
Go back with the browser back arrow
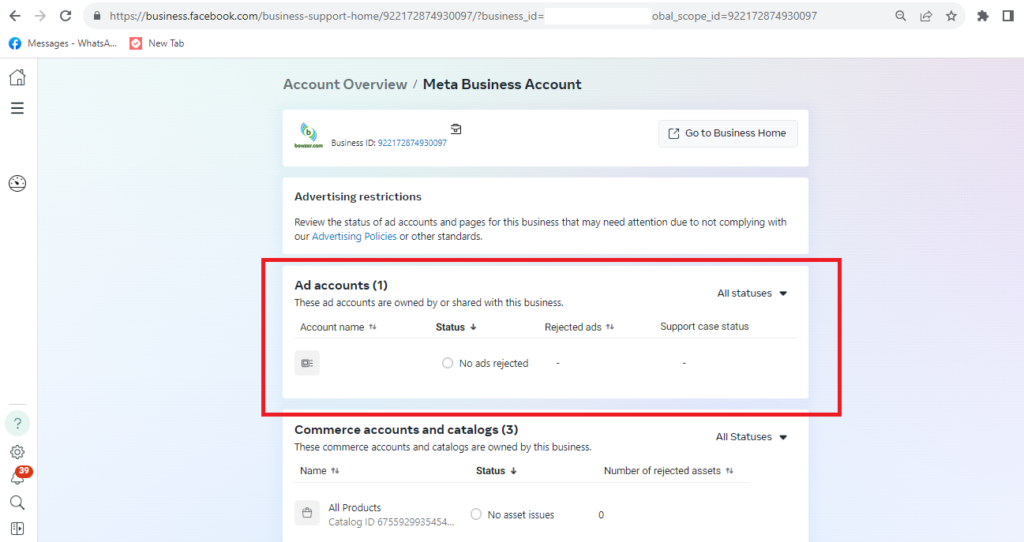(x=14, y=16)
